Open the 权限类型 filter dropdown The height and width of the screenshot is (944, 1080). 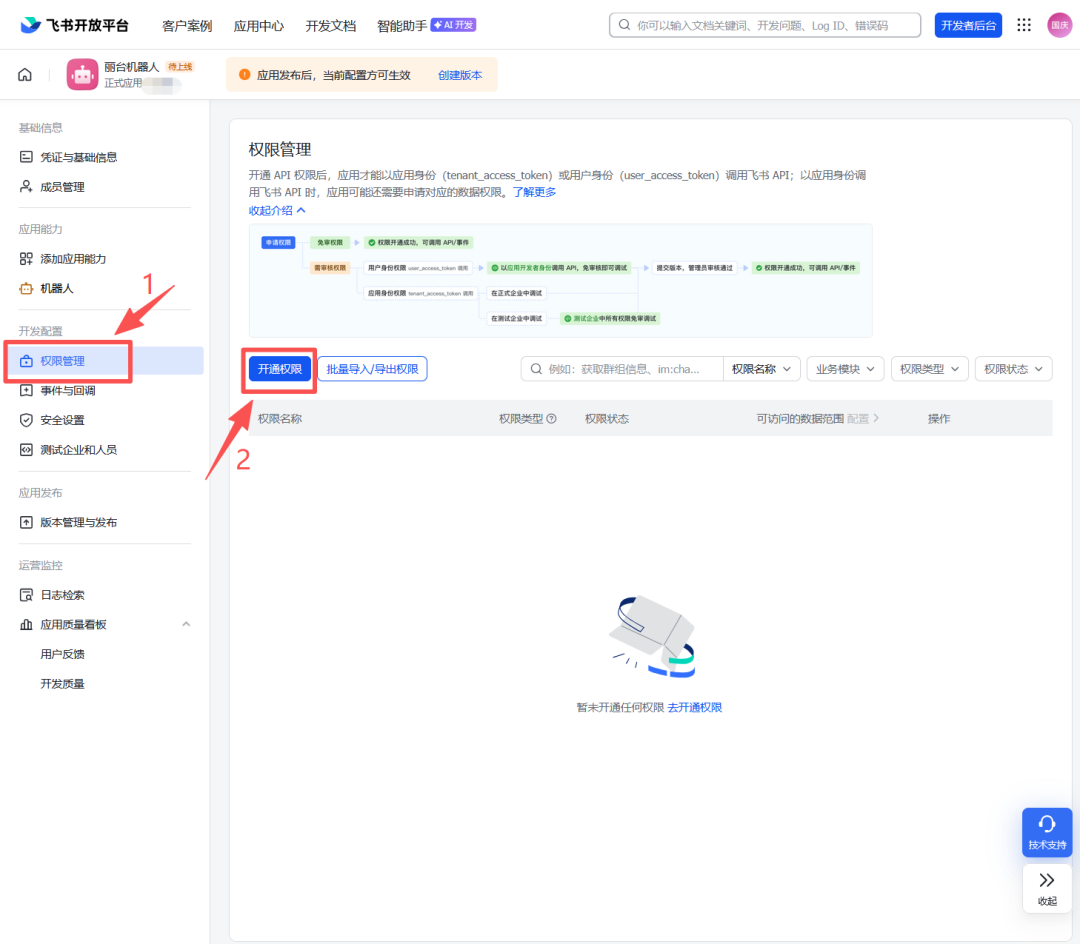coord(929,369)
